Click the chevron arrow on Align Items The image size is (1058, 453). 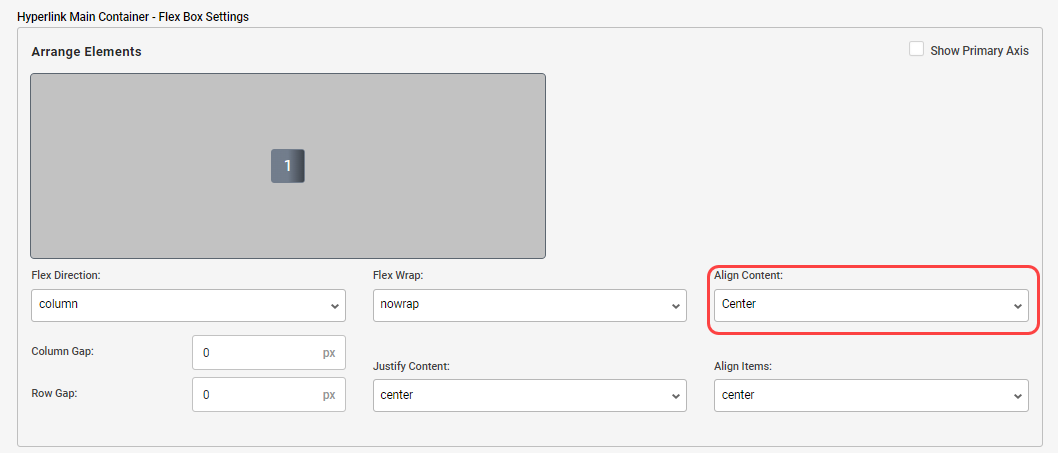(x=1017, y=396)
